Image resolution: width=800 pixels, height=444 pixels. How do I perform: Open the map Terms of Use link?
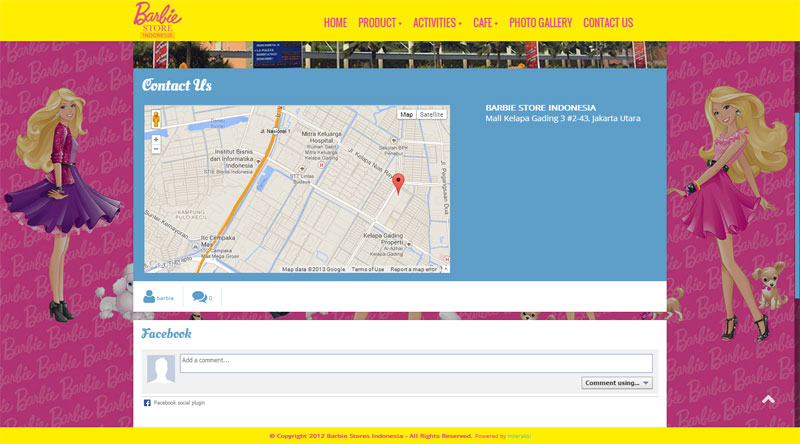[x=367, y=269]
